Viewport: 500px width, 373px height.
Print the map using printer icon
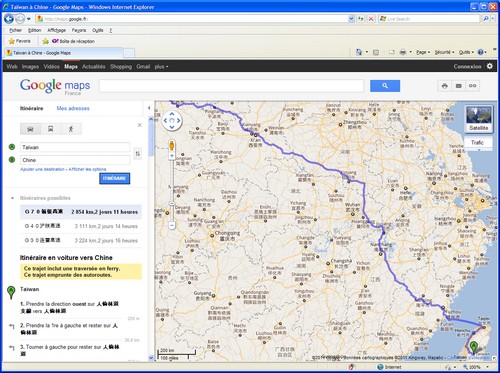pyautogui.click(x=445, y=86)
